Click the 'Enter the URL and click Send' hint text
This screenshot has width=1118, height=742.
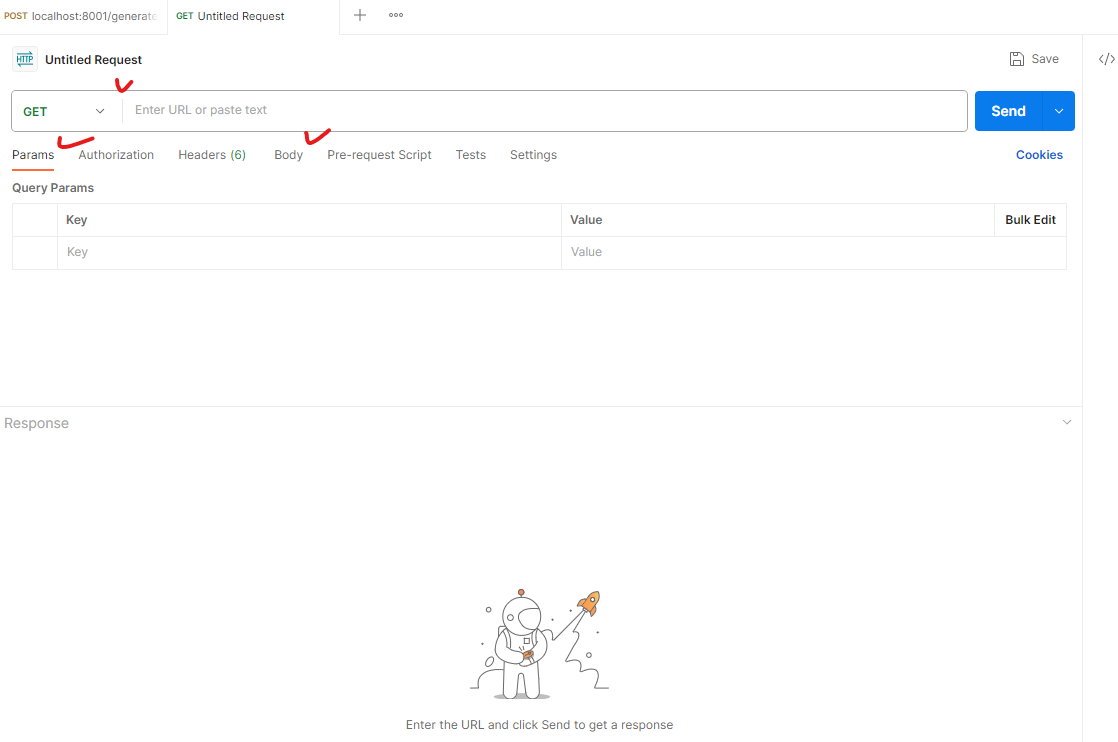tap(539, 725)
